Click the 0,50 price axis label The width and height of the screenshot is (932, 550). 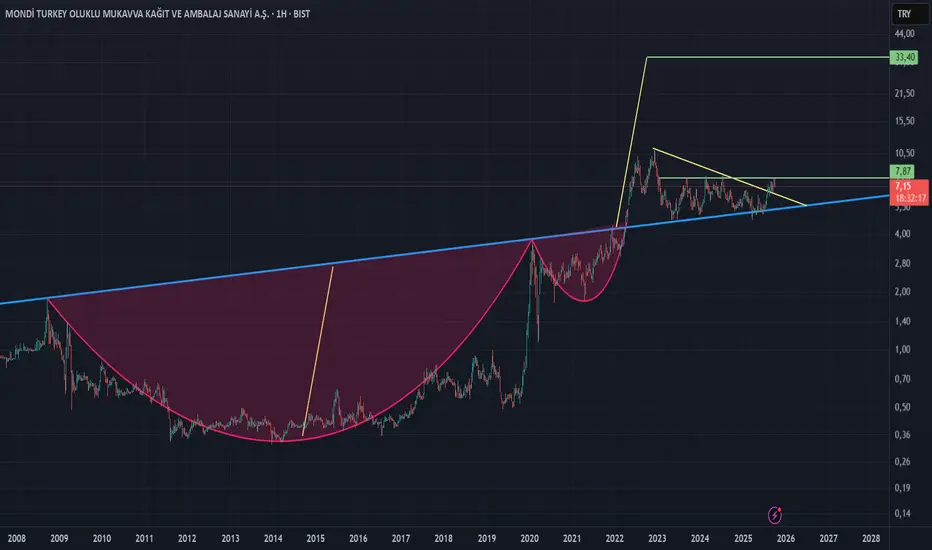(x=902, y=407)
